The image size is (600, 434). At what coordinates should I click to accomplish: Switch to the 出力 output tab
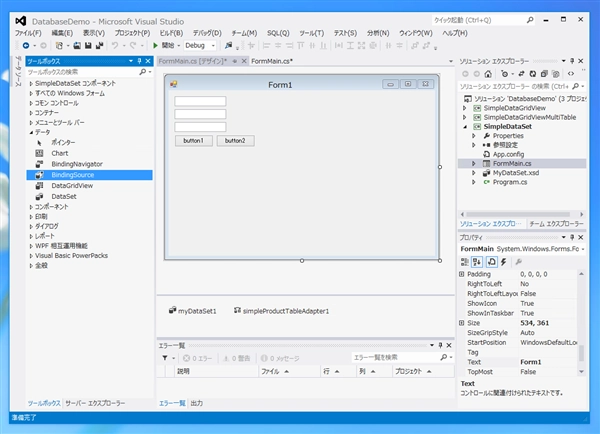197,403
